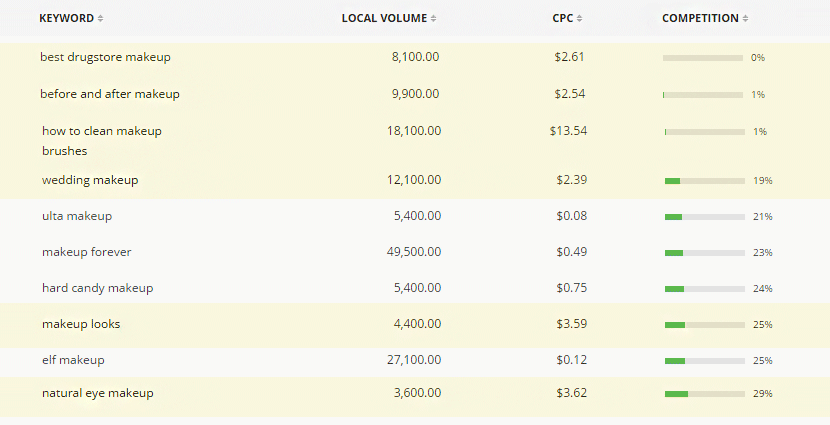Open the 'best drugstore makeup' keyword
Image resolution: width=830 pixels, height=425 pixels.
coord(105,57)
